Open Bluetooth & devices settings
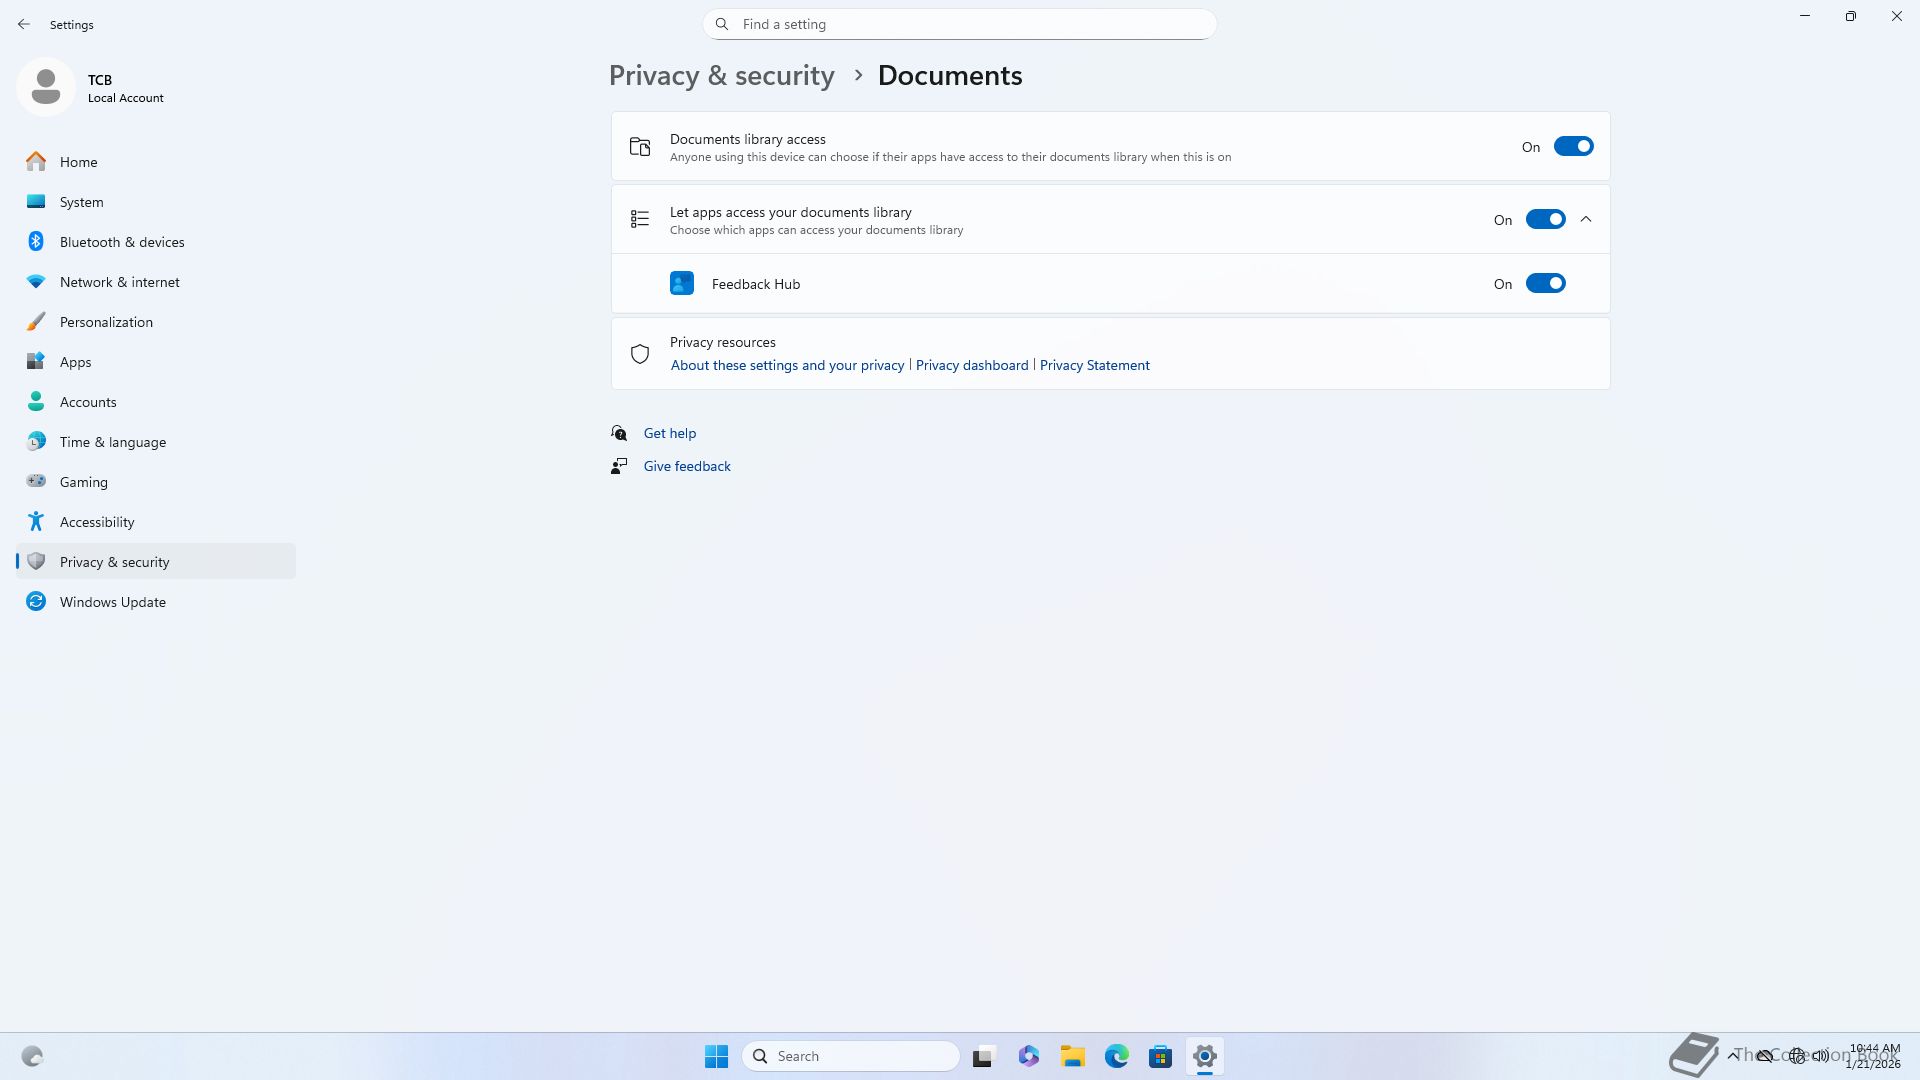The width and height of the screenshot is (1920, 1080). click(x=122, y=242)
